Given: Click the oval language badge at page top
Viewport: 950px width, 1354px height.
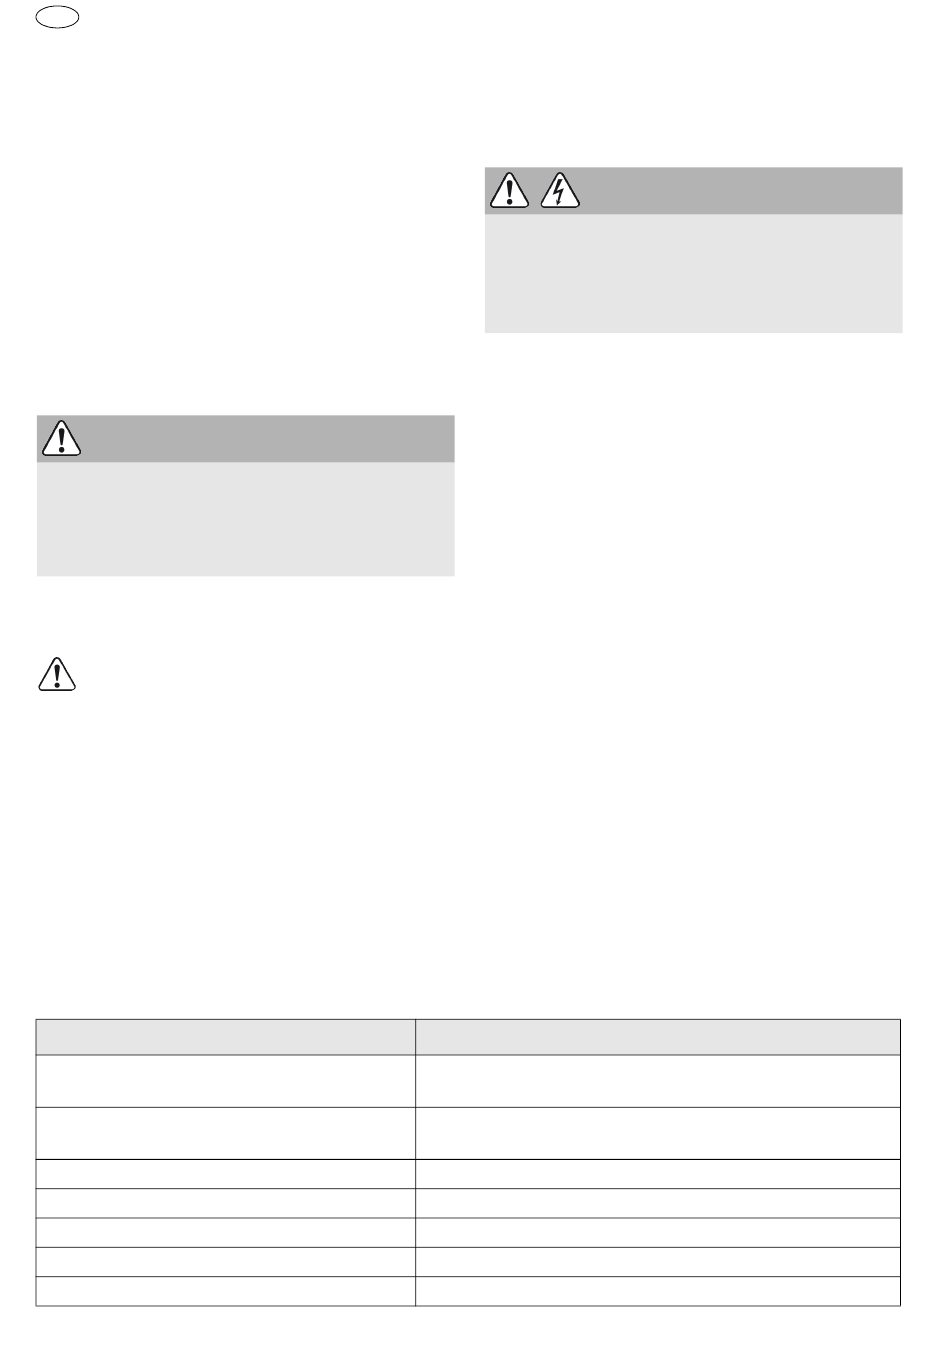Looking at the screenshot, I should tap(57, 16).
